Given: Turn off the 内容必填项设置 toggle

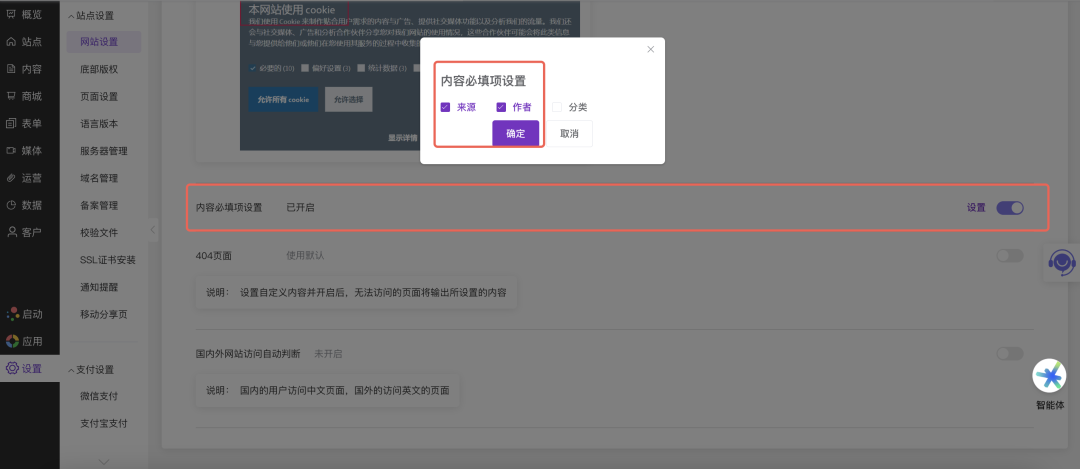Looking at the screenshot, I should (1010, 208).
